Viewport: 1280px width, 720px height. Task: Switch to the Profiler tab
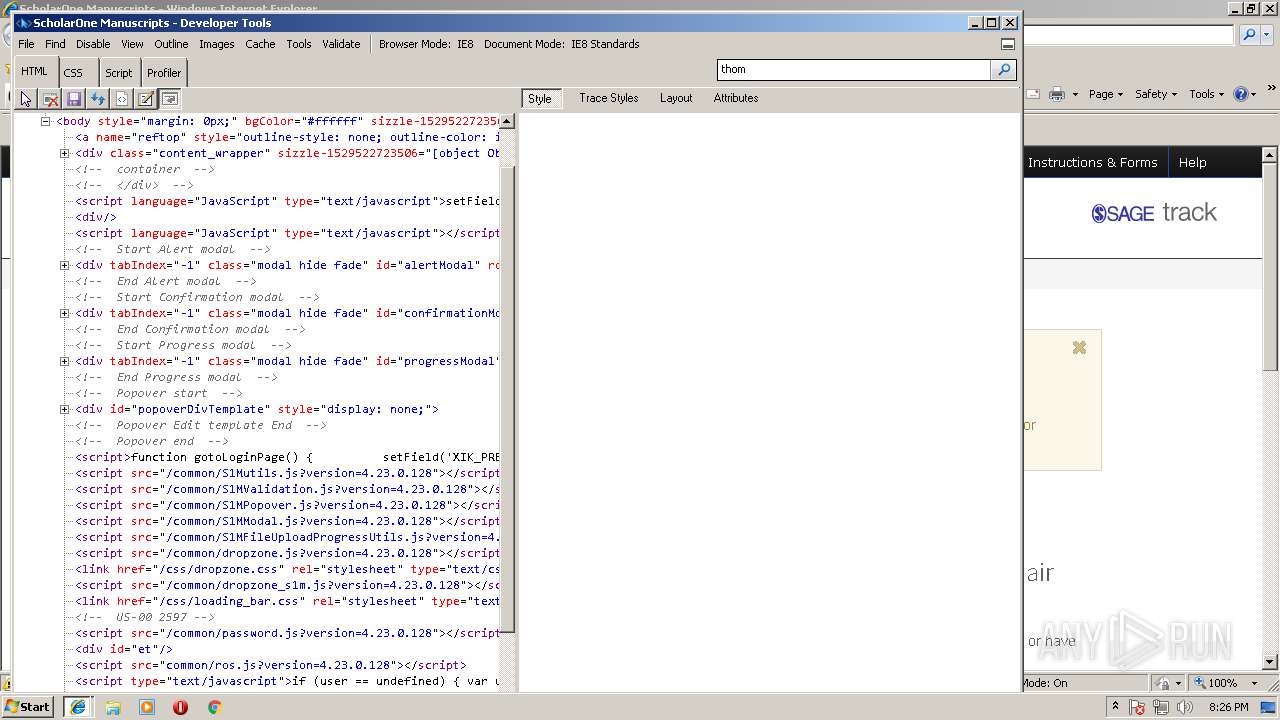pos(164,73)
